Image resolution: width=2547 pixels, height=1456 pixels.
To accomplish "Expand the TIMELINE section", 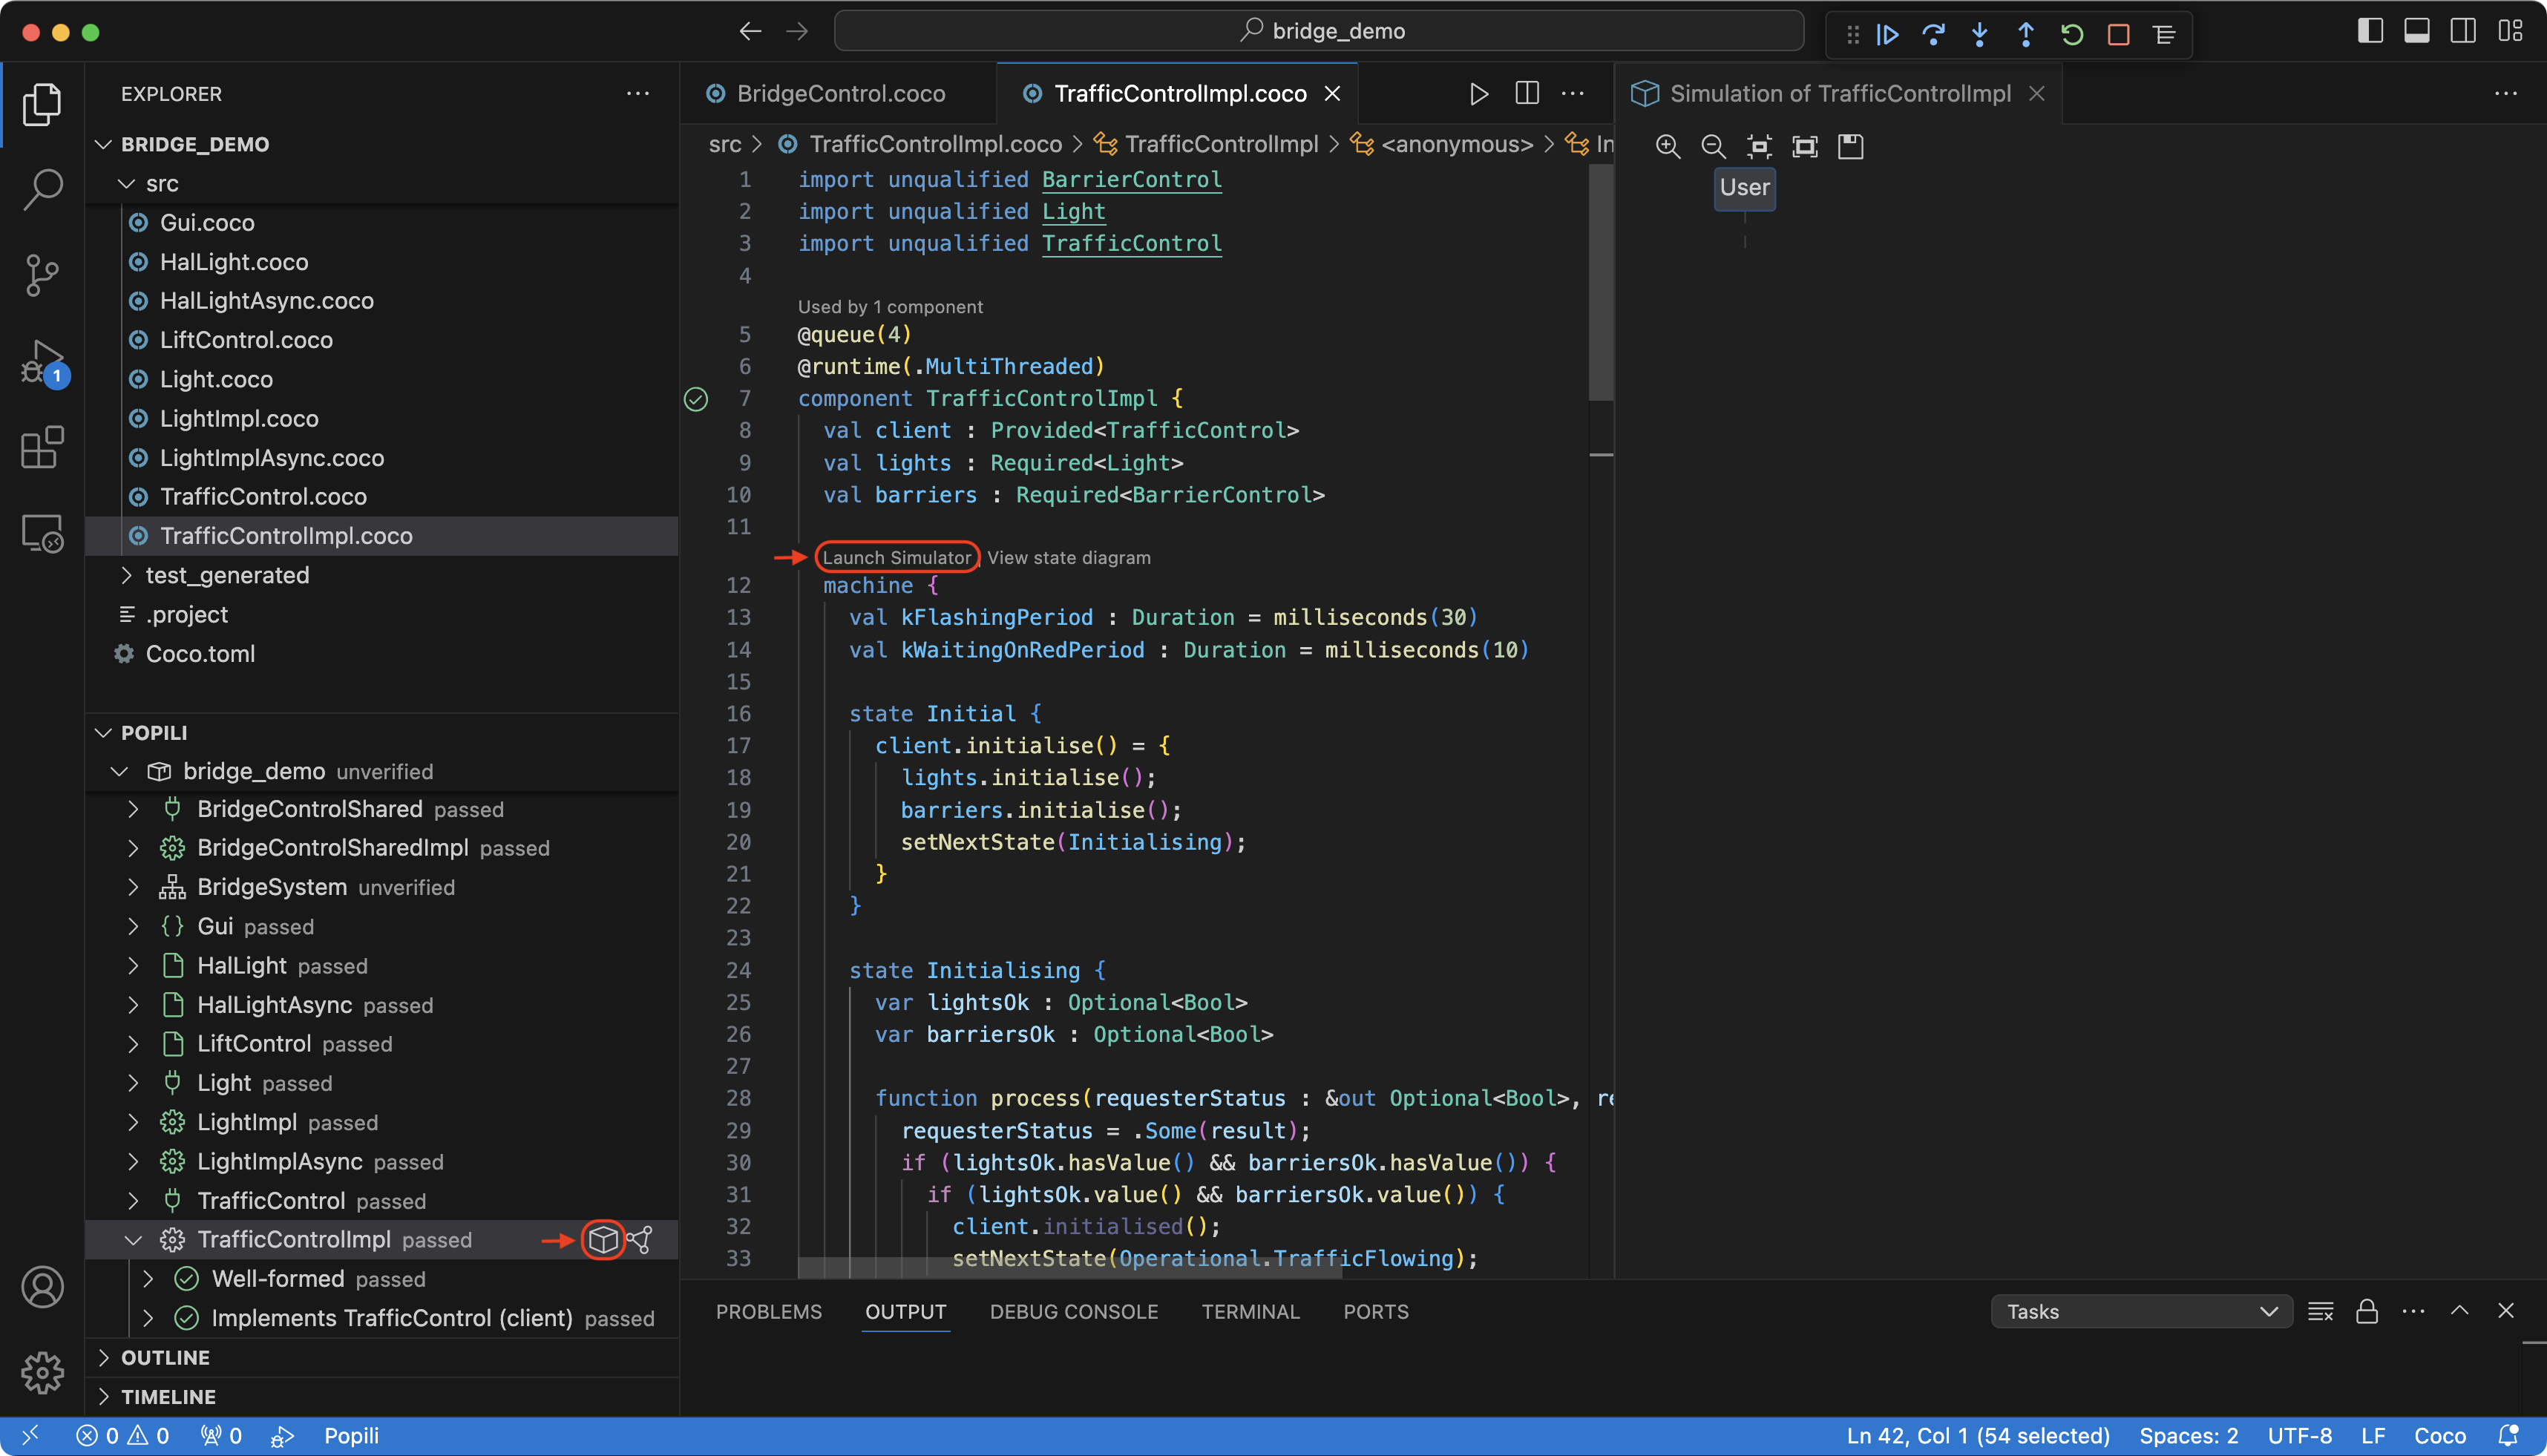I will pyautogui.click(x=103, y=1397).
